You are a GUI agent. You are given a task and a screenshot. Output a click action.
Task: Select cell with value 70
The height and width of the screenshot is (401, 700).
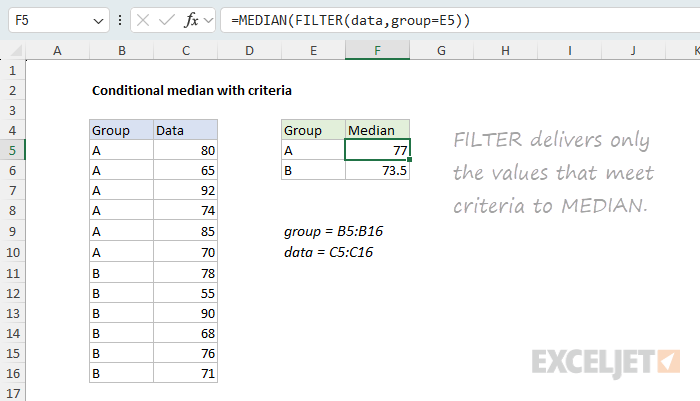(x=185, y=252)
